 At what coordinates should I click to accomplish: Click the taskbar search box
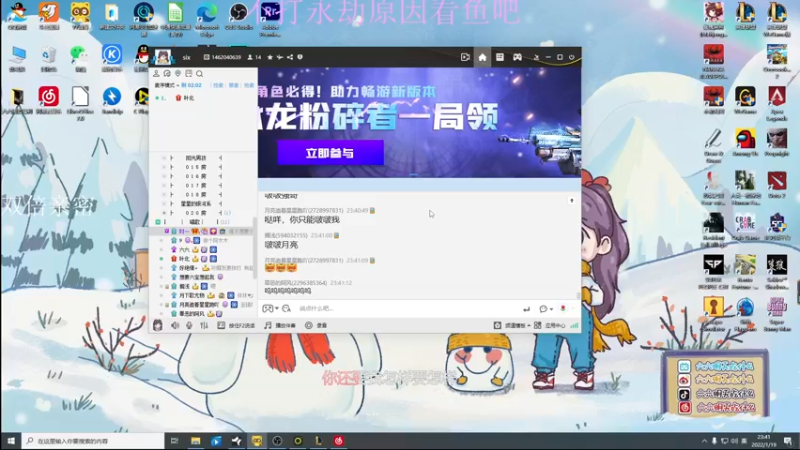[94, 441]
